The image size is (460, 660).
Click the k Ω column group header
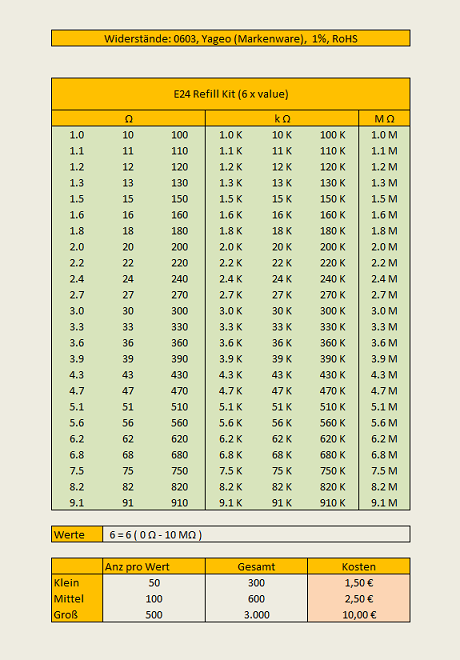[x=282, y=118]
